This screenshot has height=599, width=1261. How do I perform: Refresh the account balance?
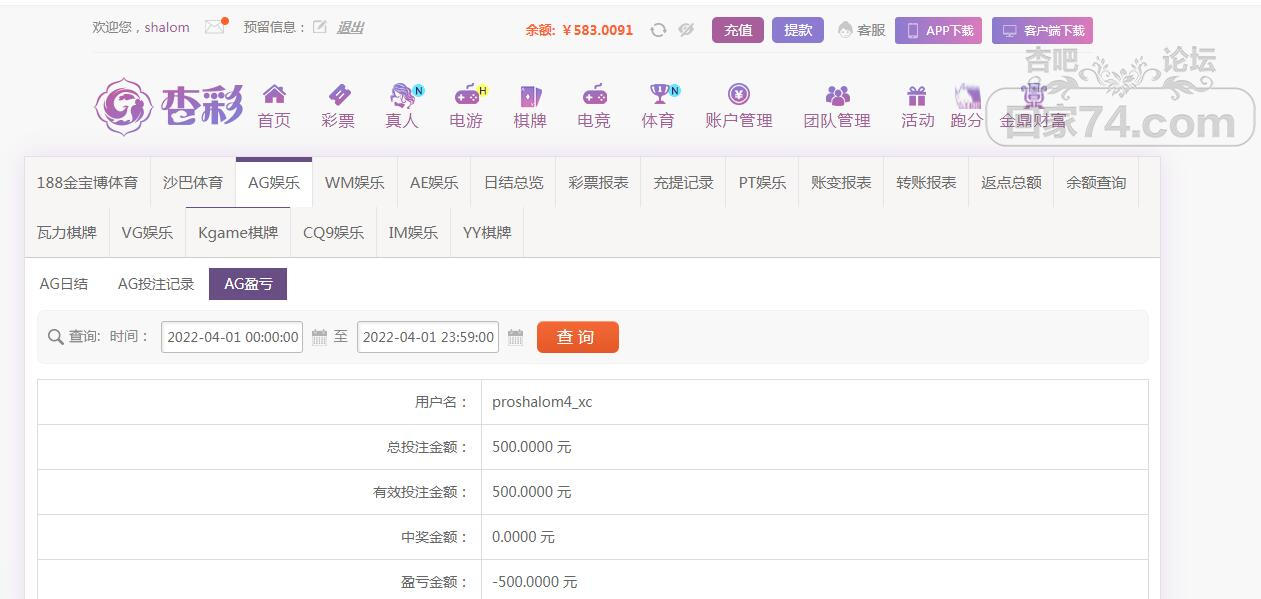click(x=658, y=30)
